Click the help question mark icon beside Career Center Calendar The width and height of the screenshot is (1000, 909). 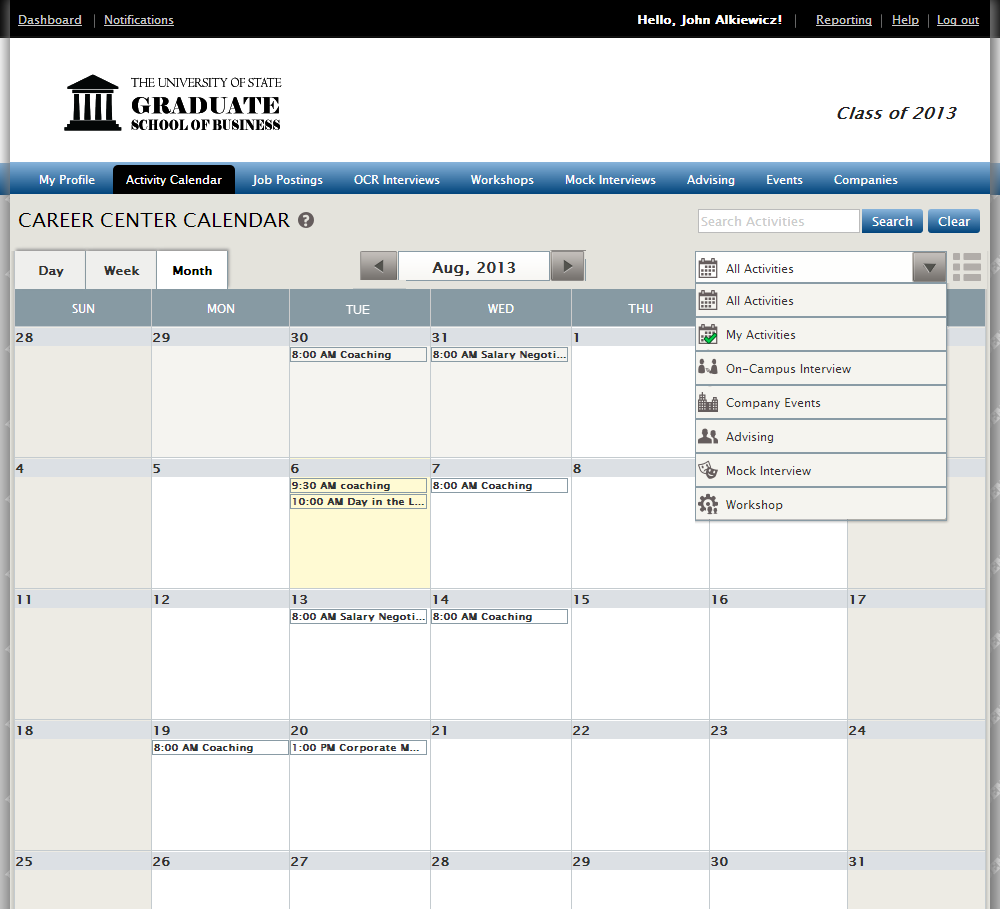306,220
